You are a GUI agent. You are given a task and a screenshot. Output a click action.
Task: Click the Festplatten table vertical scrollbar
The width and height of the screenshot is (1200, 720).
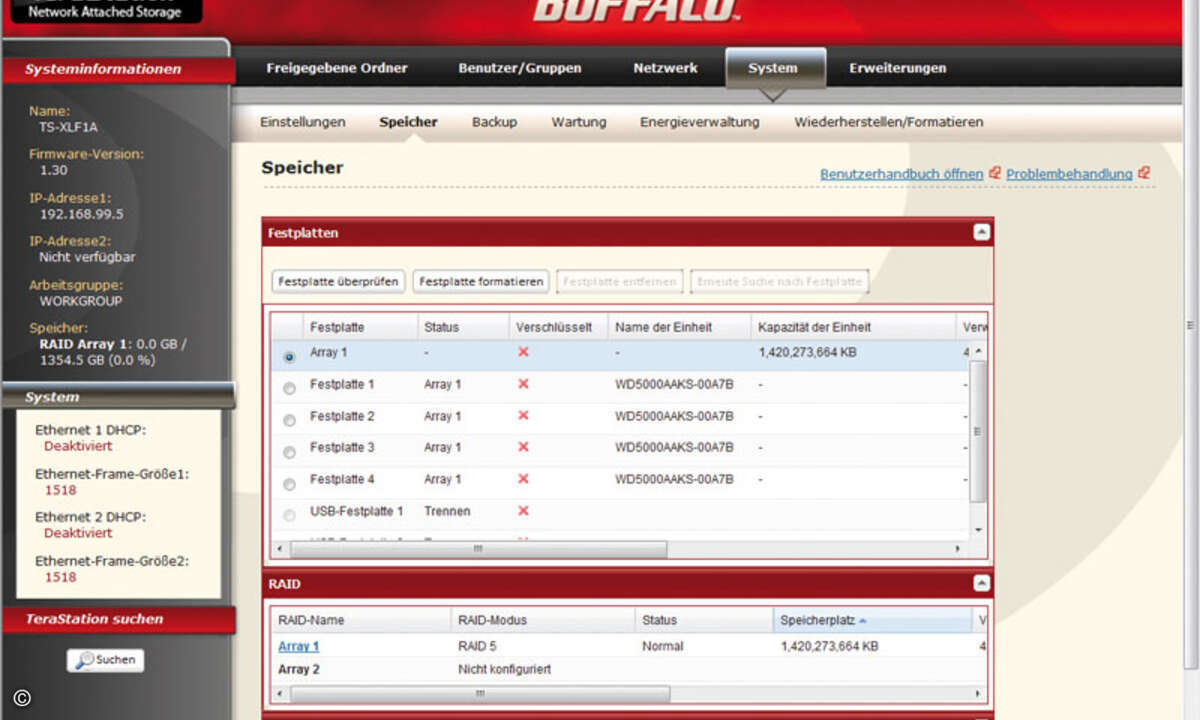coord(978,431)
